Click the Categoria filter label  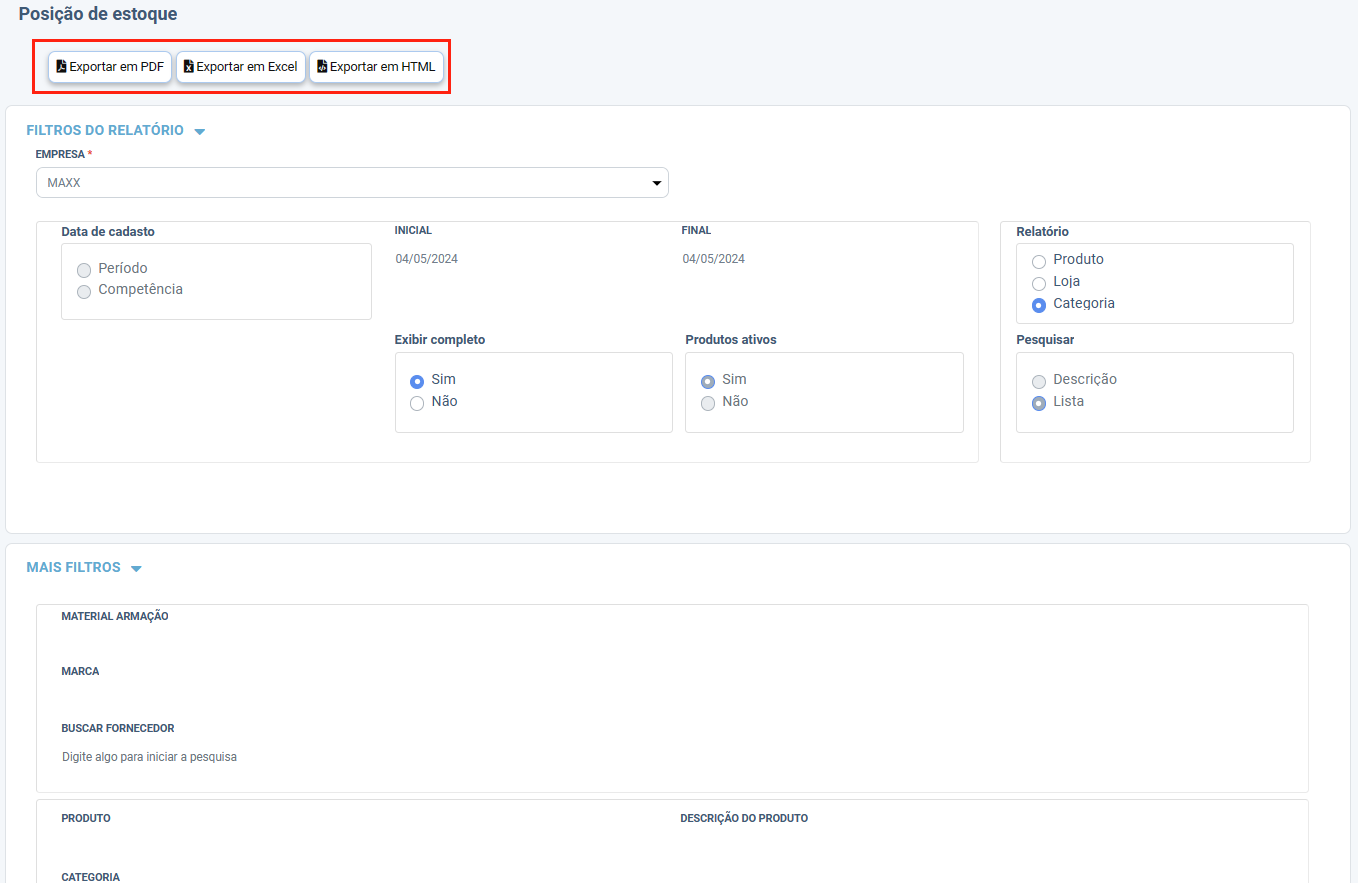click(x=90, y=877)
